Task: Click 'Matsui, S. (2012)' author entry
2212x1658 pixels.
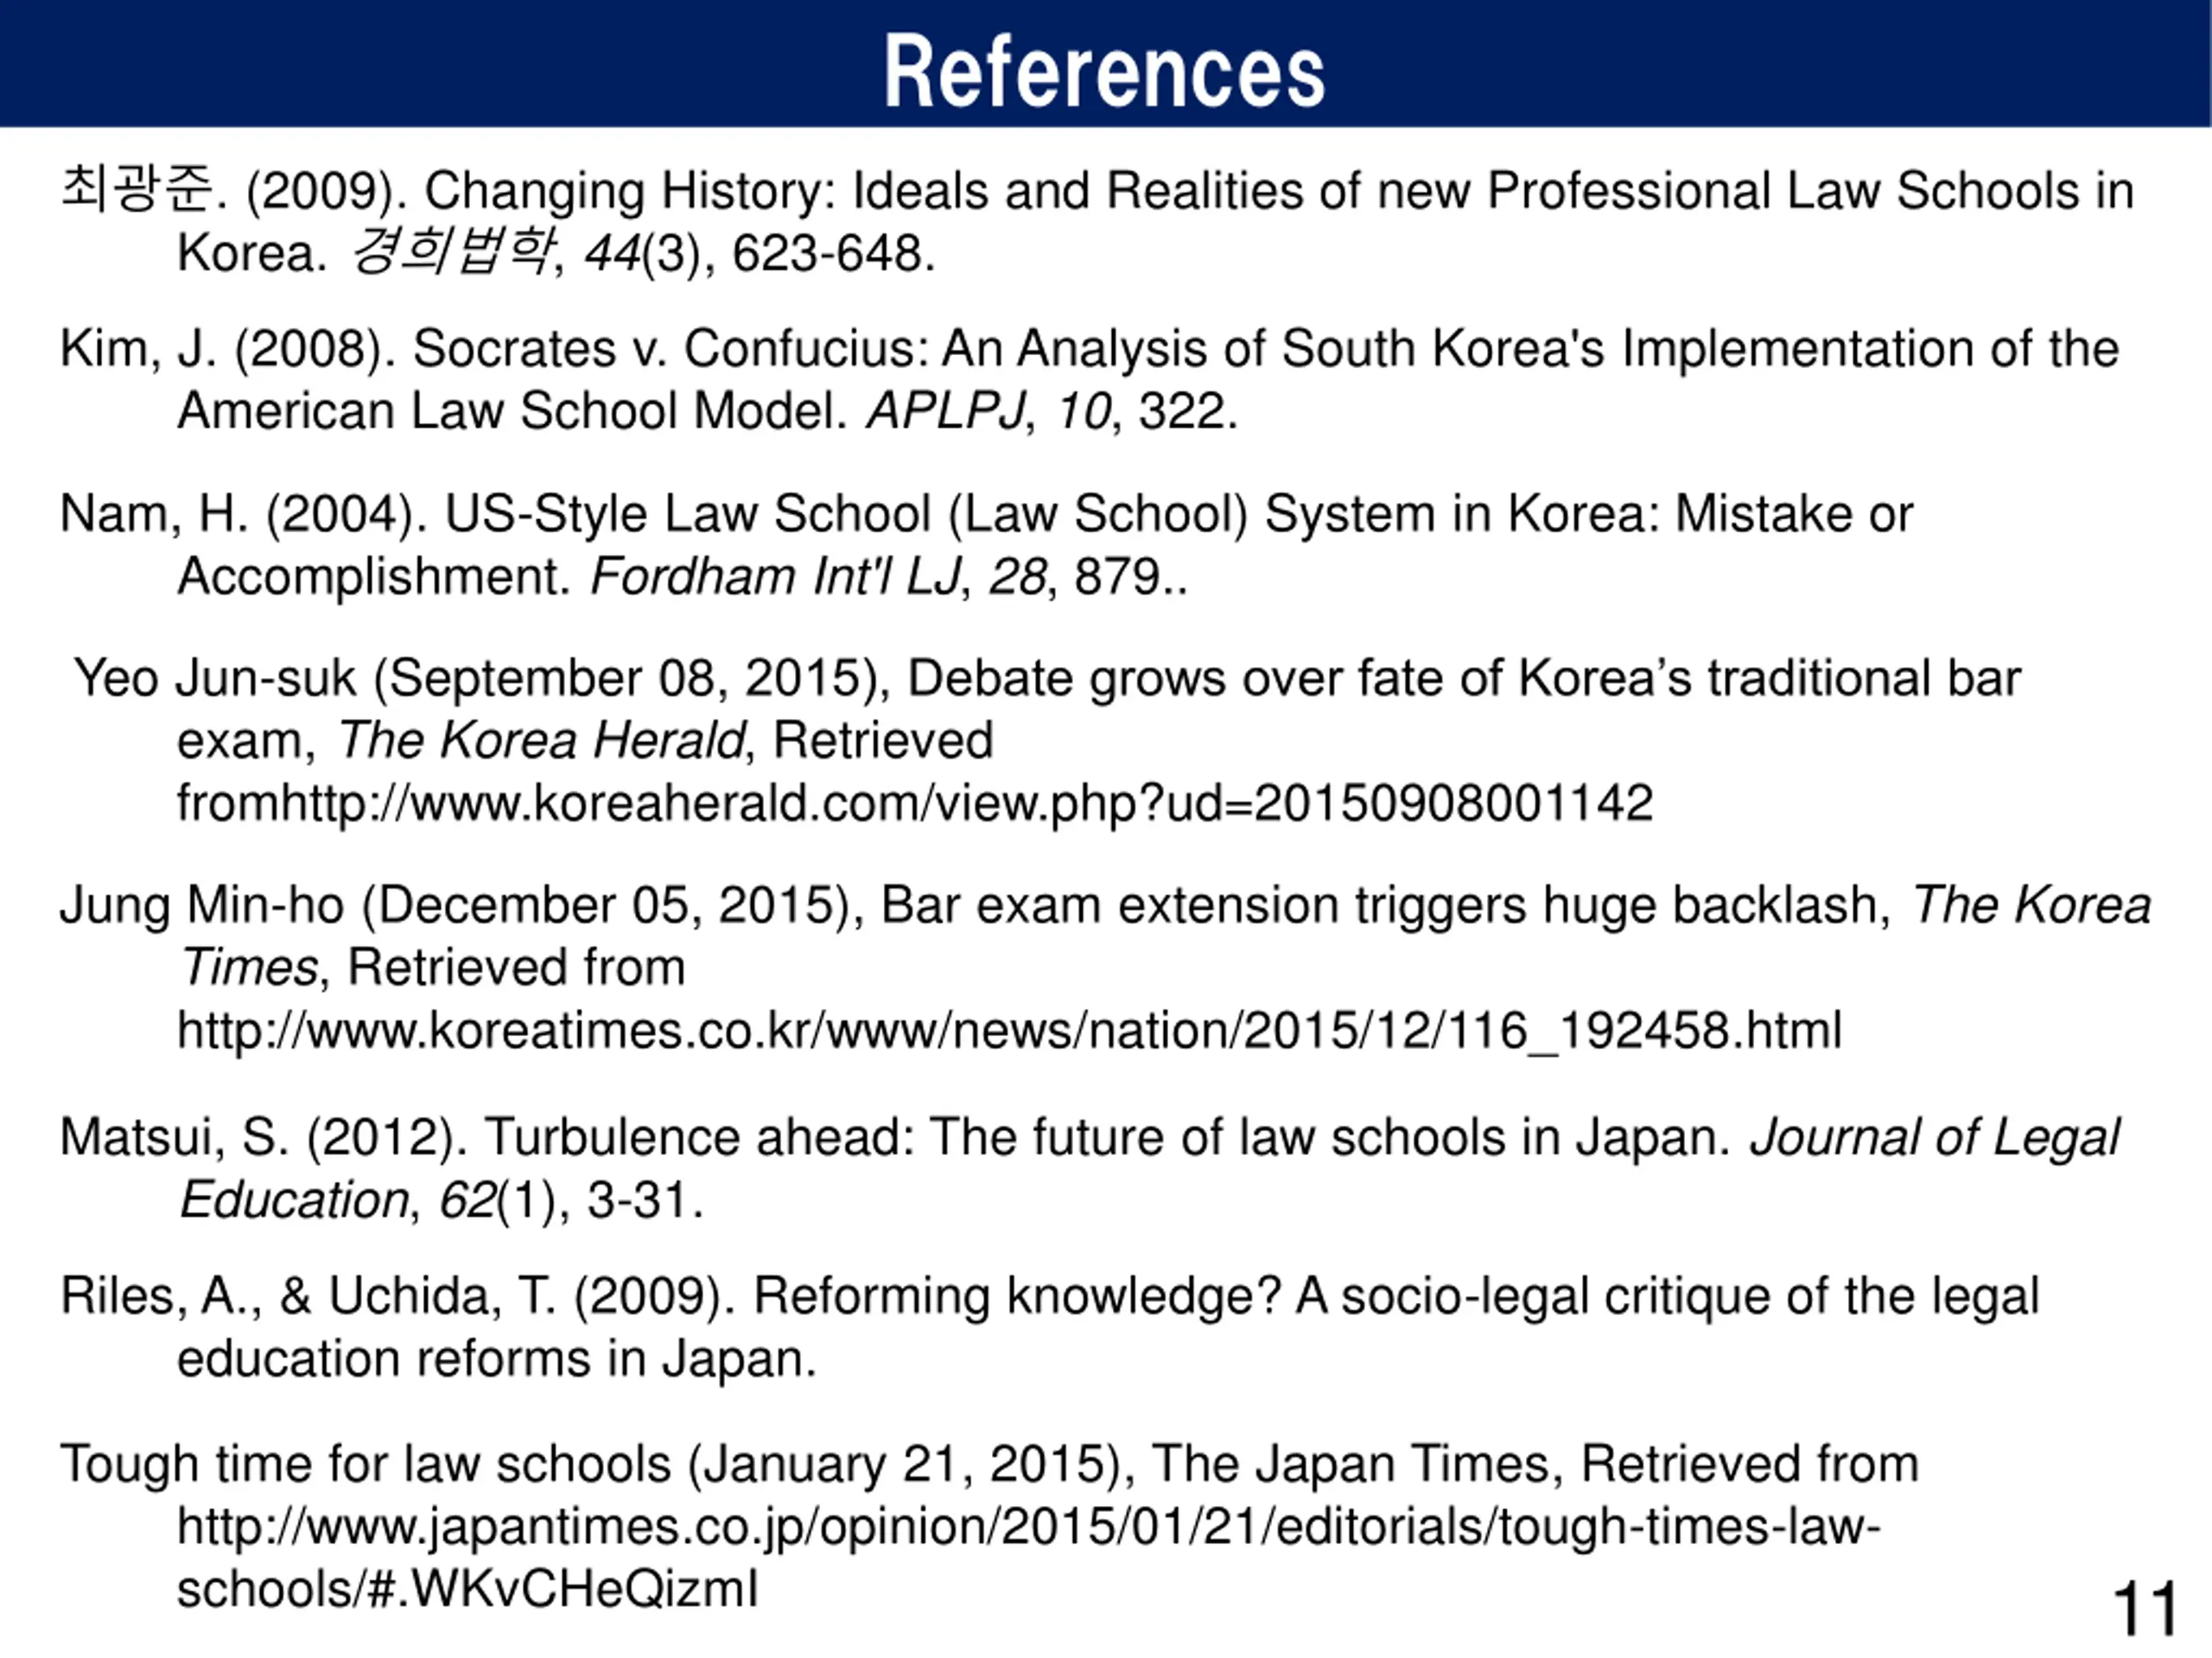Action: click(264, 1138)
